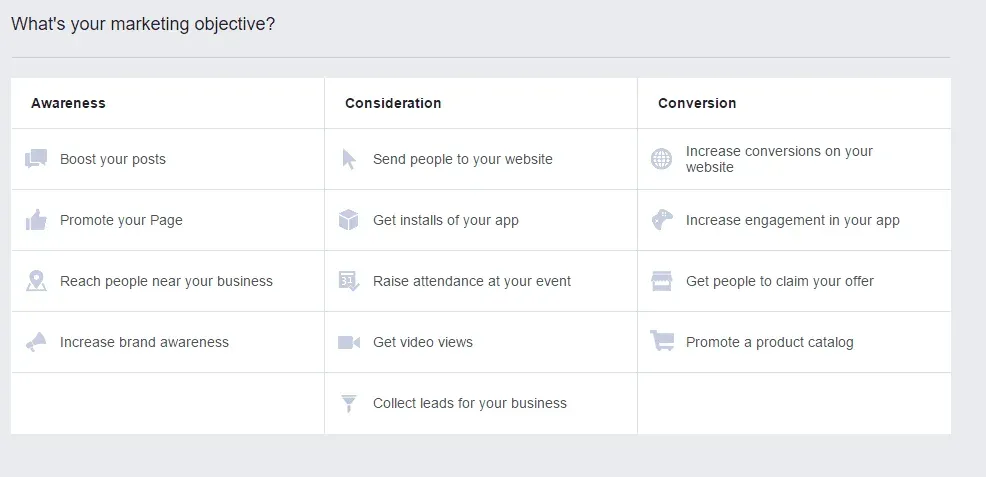
Task: Click the globe icon for website conversions
Action: click(661, 159)
